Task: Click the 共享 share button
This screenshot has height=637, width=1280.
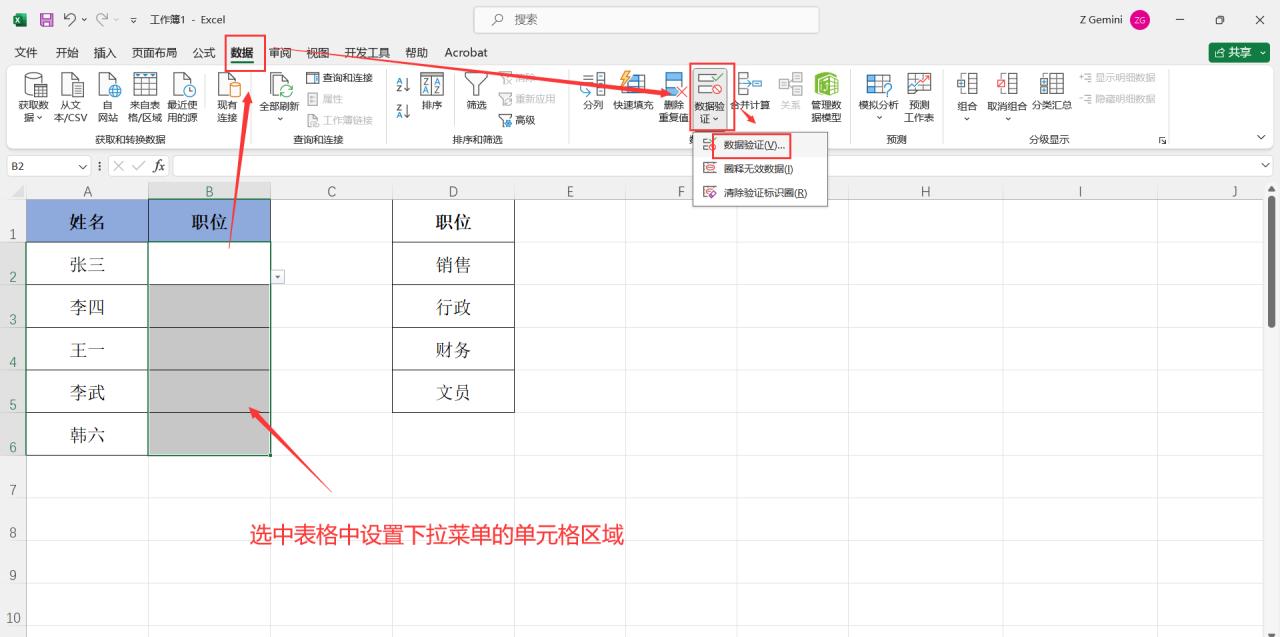Action: pyautogui.click(x=1239, y=53)
